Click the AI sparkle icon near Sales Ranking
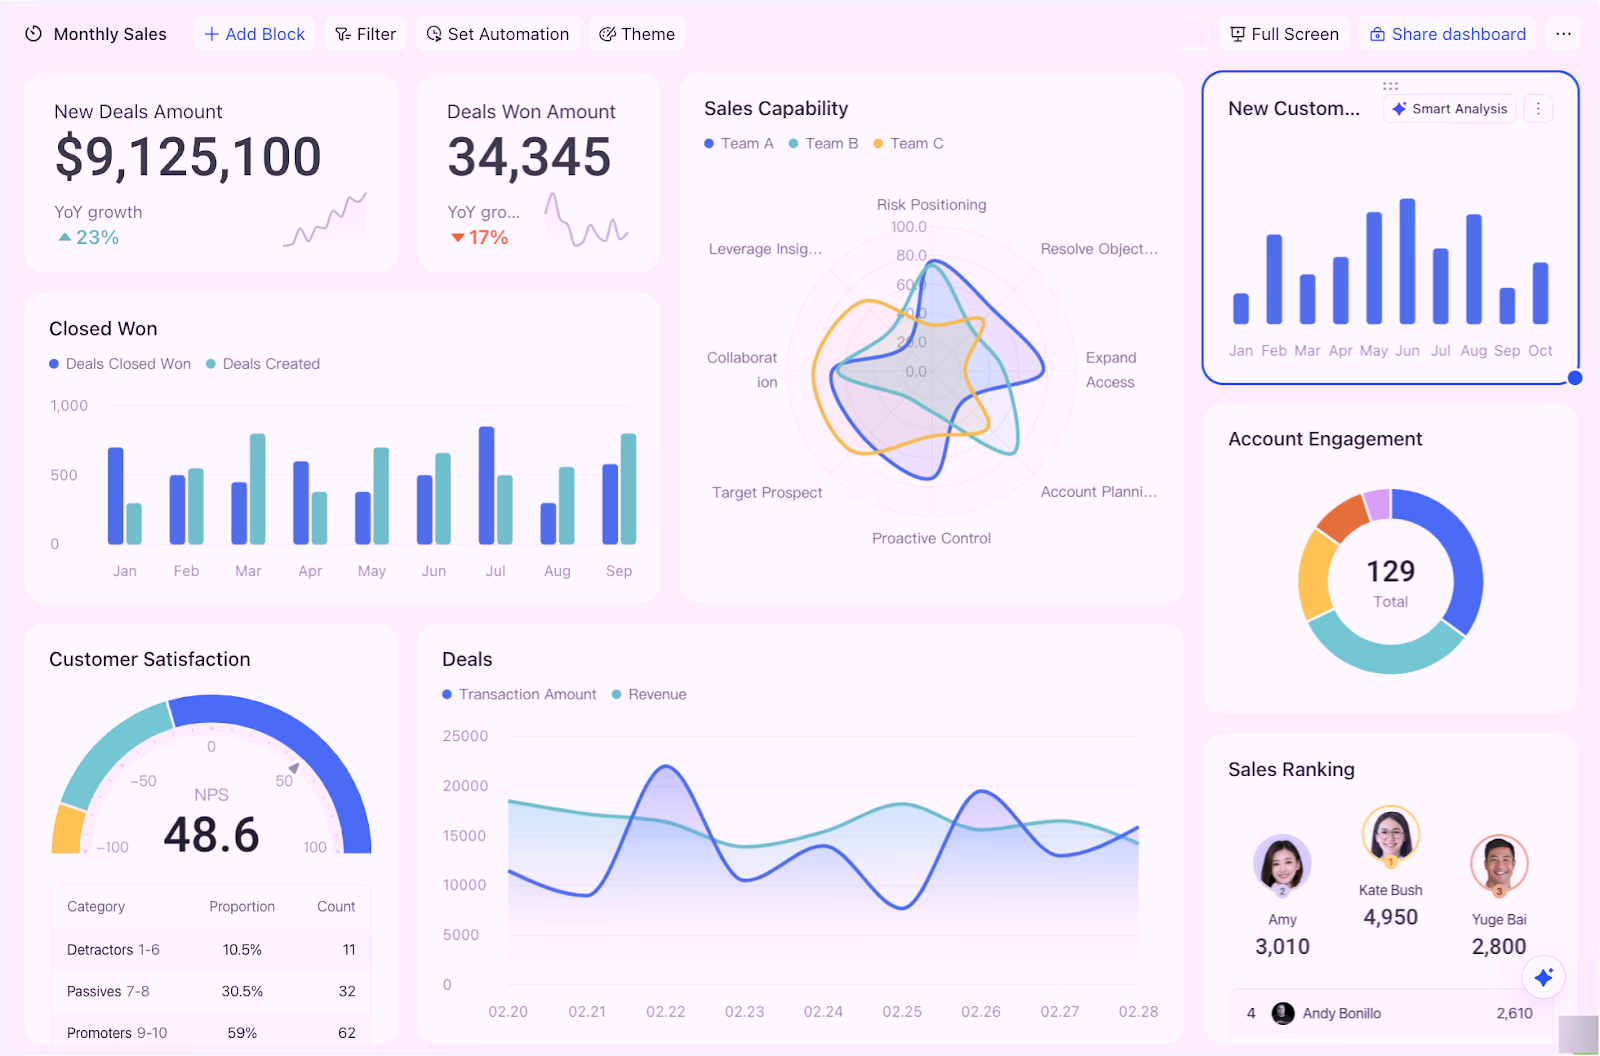The image size is (1600, 1056). 1544,977
